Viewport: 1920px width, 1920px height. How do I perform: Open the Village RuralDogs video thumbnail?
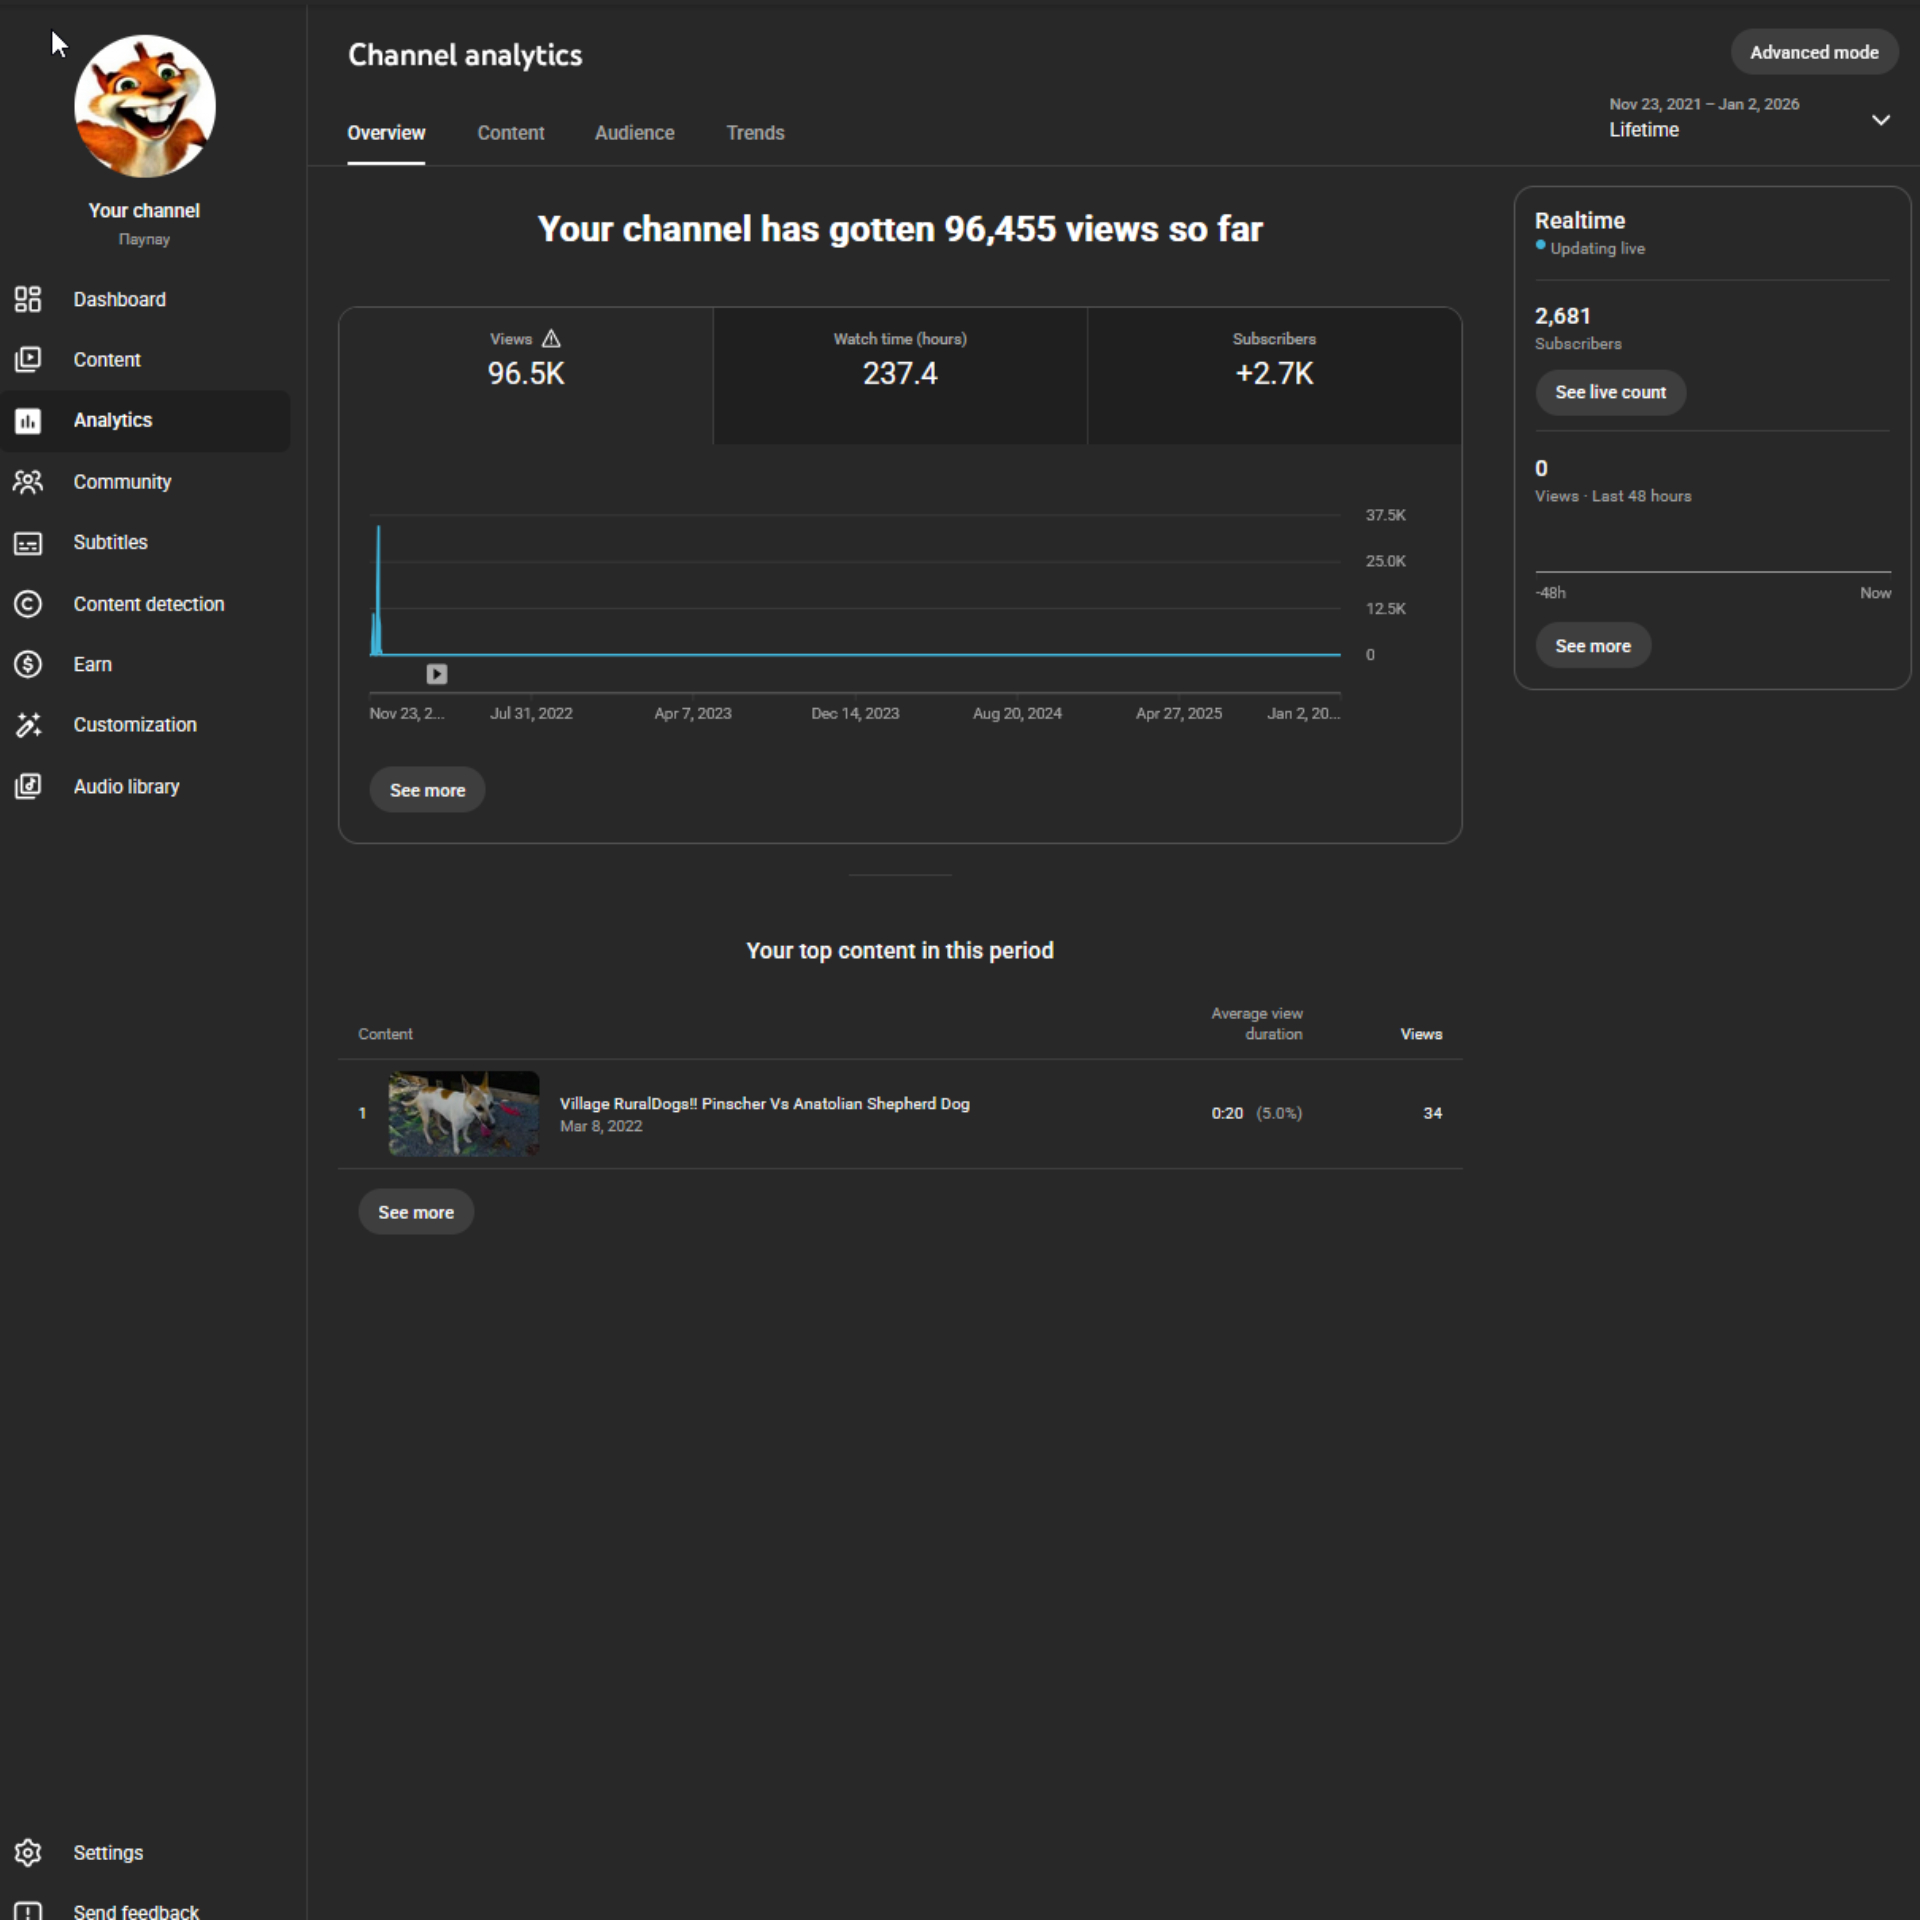click(x=464, y=1113)
